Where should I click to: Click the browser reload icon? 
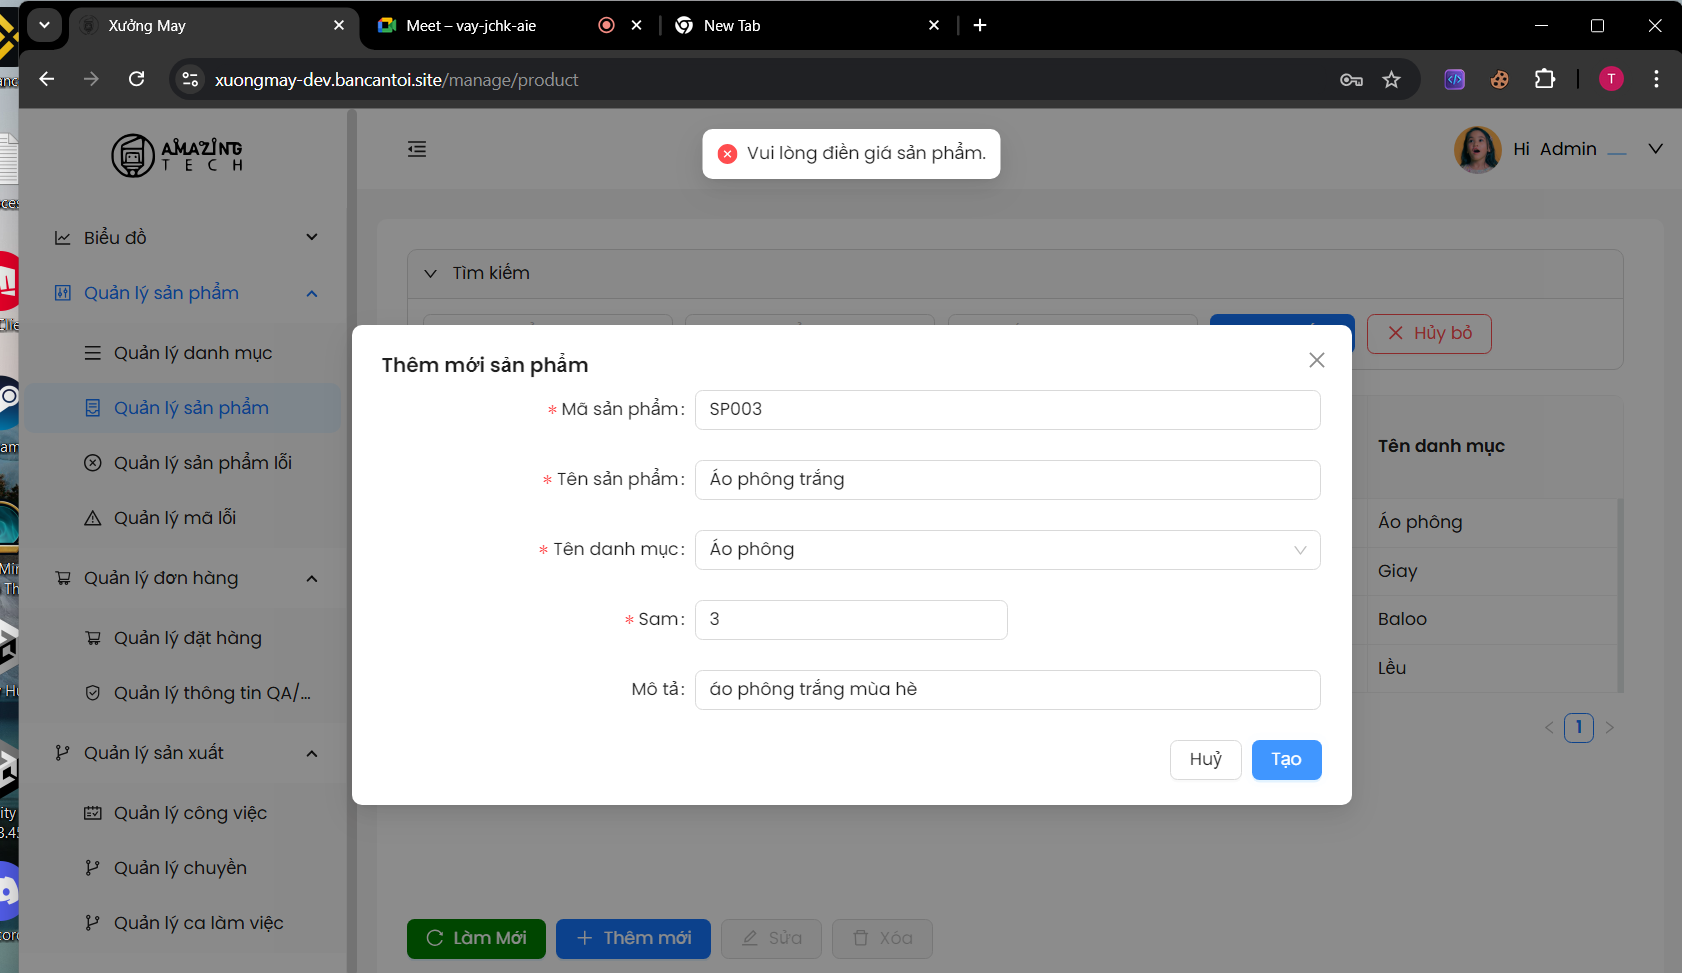click(x=137, y=79)
